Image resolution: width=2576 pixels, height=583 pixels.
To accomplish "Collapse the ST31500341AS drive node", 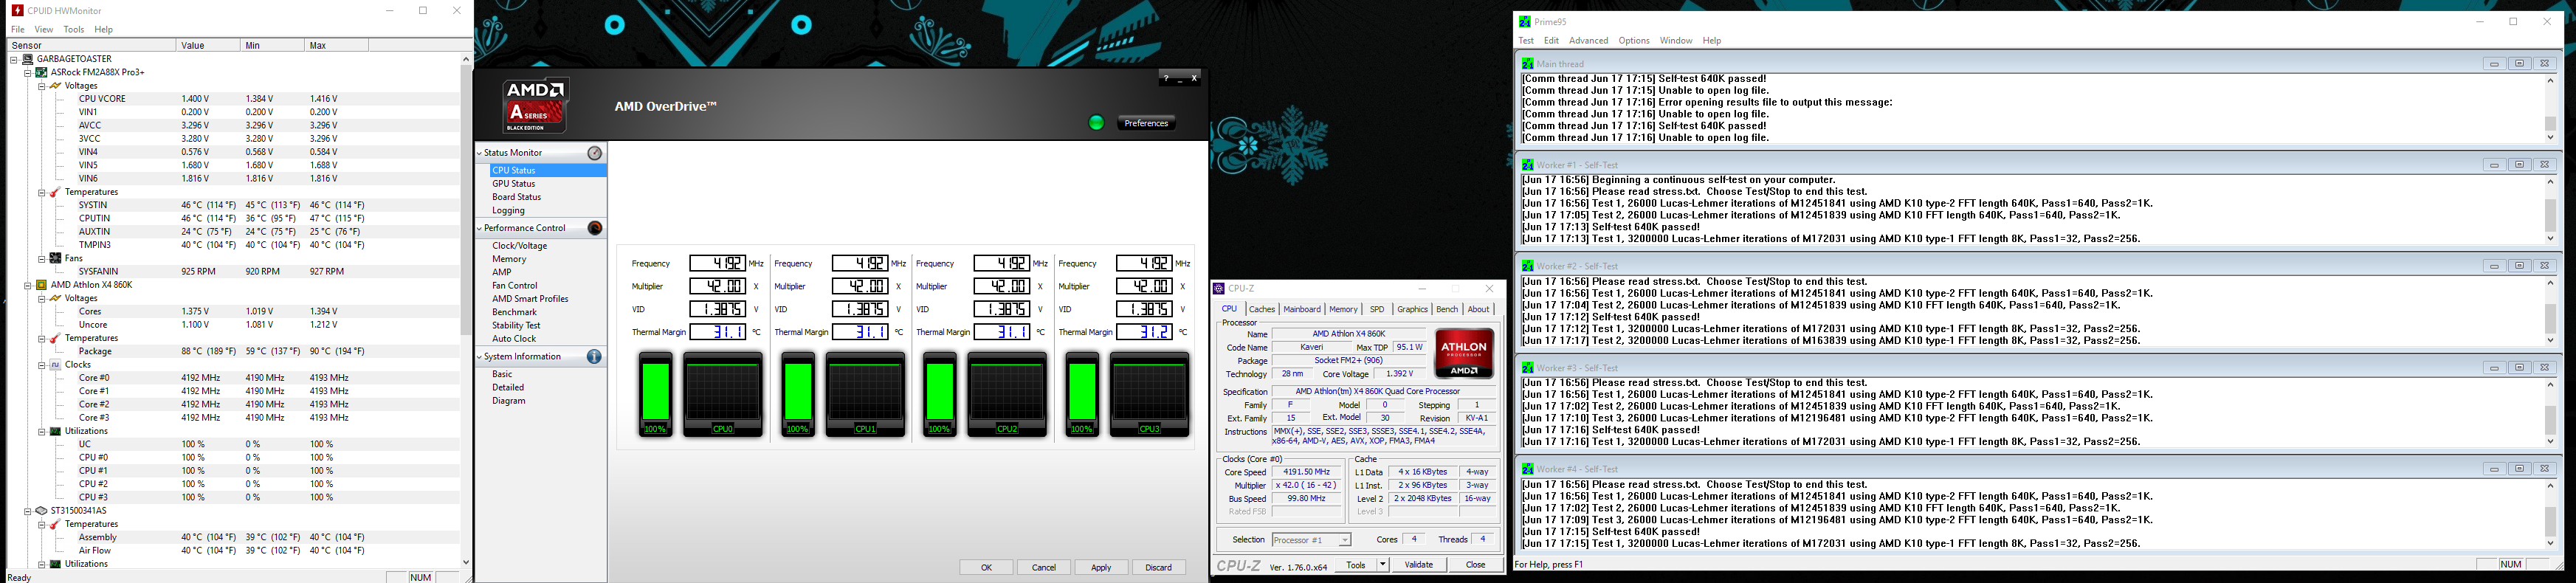I will click(28, 511).
